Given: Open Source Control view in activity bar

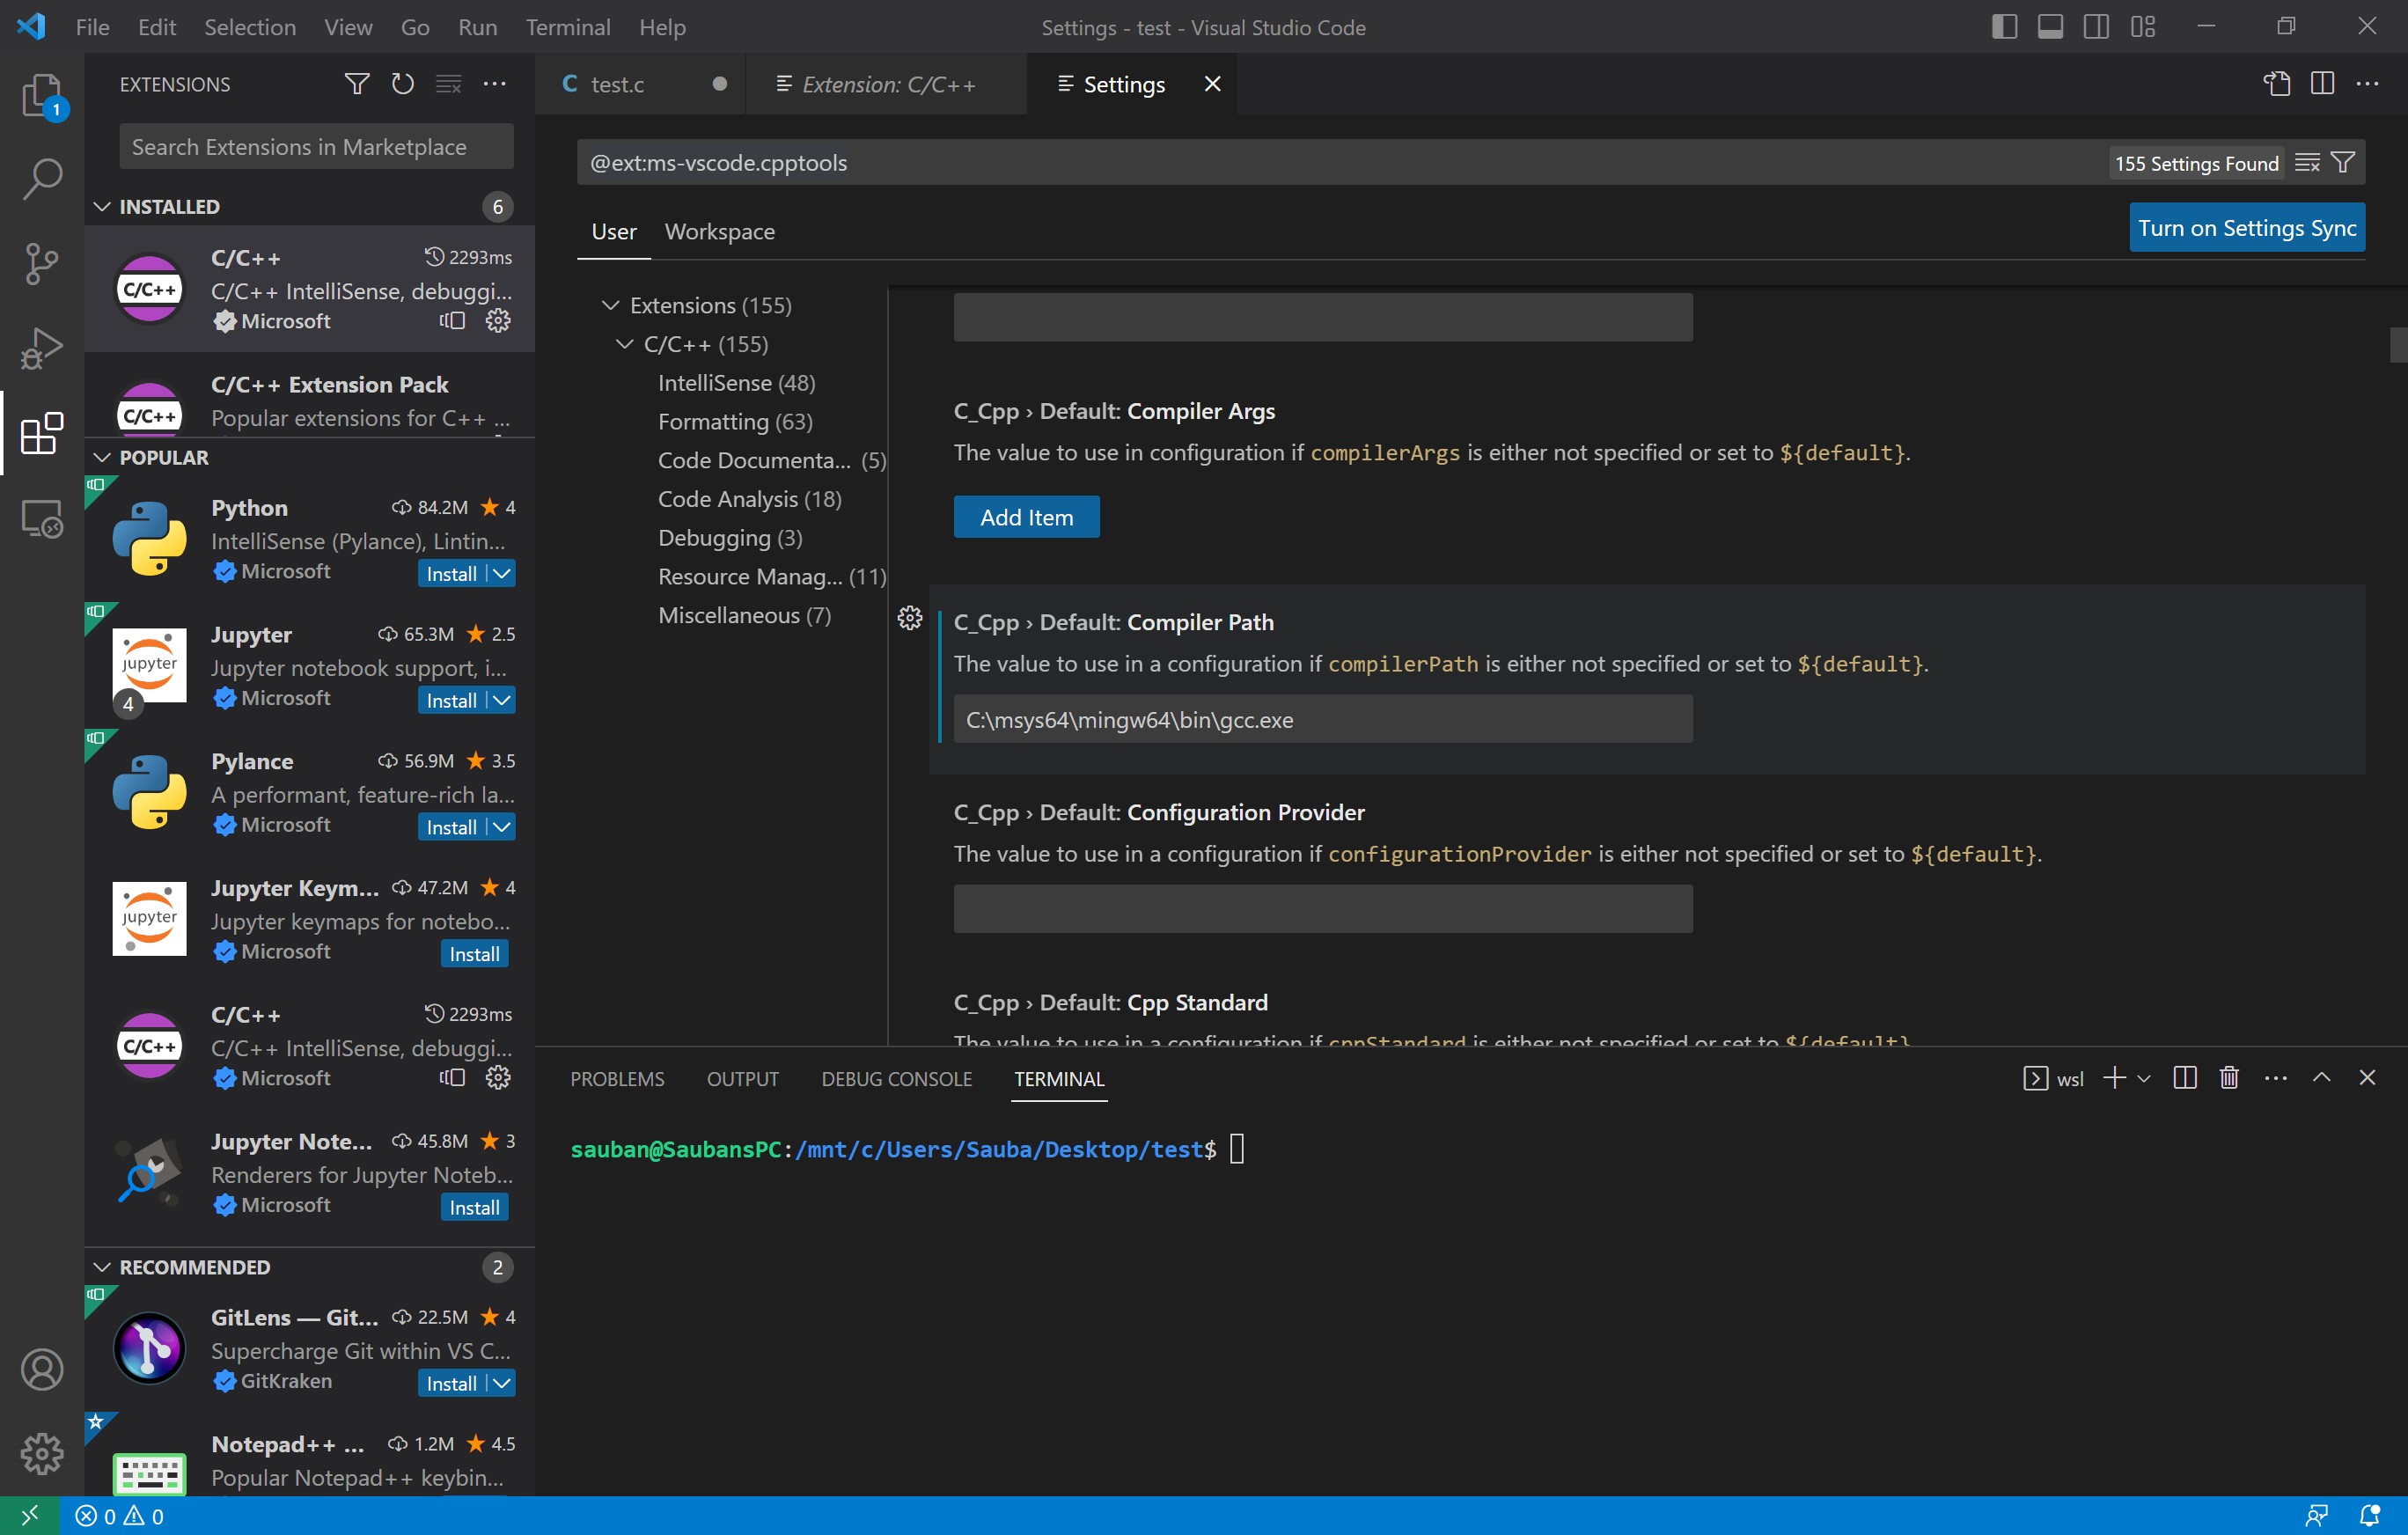Looking at the screenshot, I should tap(42, 264).
